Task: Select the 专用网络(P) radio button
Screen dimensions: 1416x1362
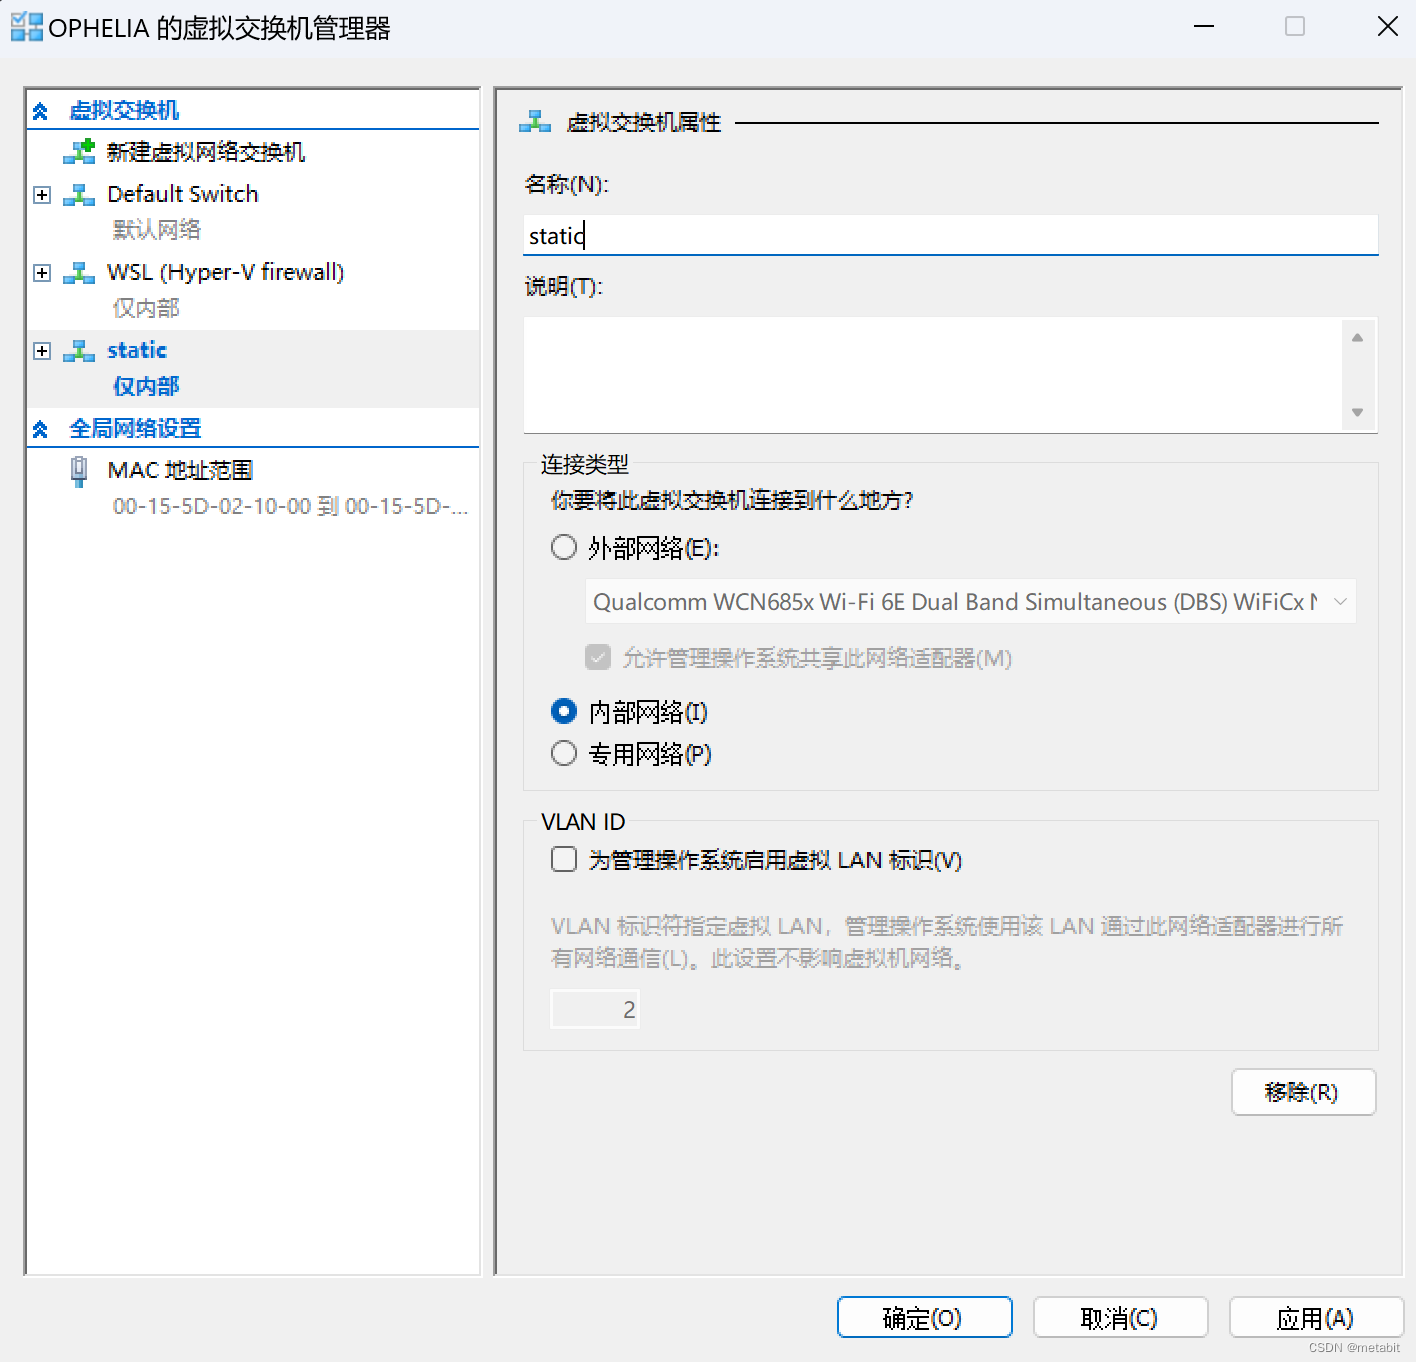Action: click(564, 753)
